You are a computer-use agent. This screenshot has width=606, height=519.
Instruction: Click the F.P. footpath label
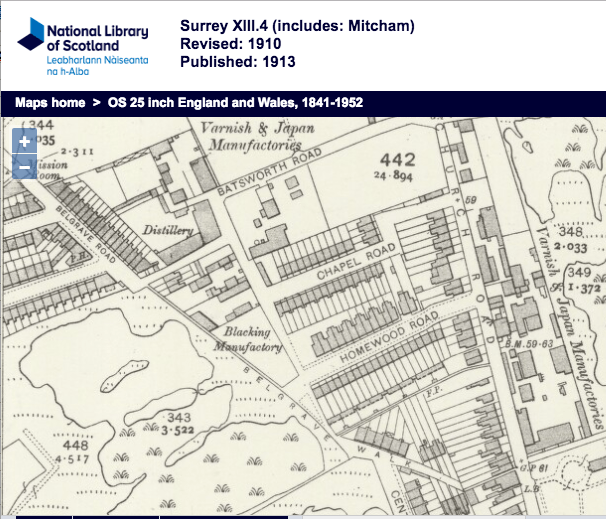pos(434,392)
